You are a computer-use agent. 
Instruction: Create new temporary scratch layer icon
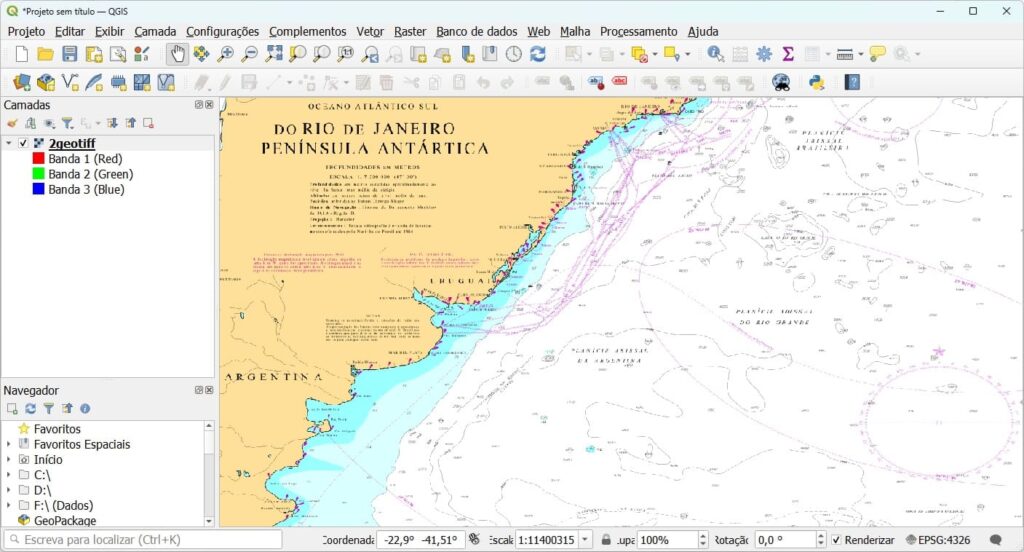pyautogui.click(x=118, y=82)
